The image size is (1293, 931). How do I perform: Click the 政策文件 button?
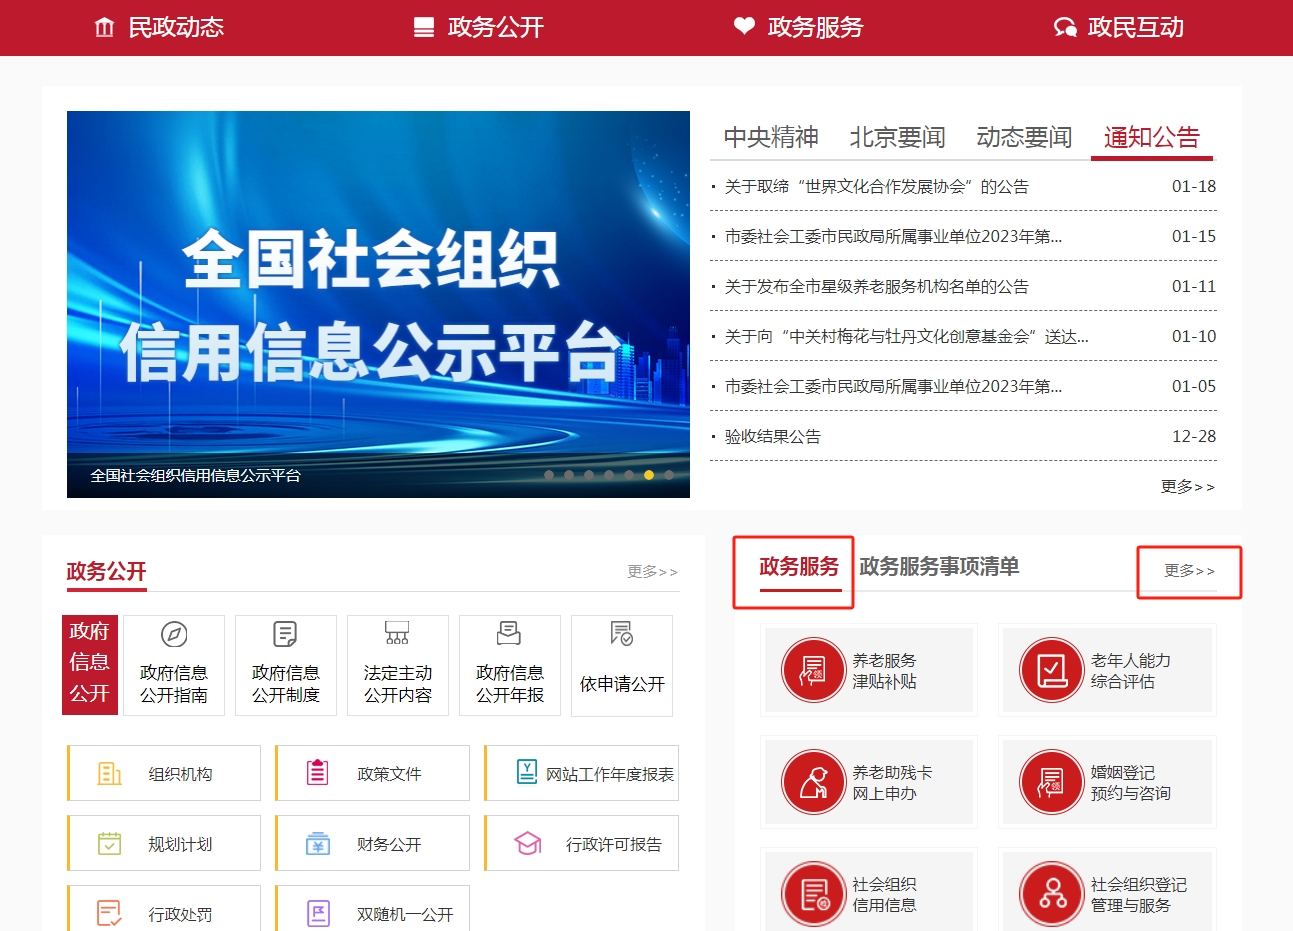[371, 772]
